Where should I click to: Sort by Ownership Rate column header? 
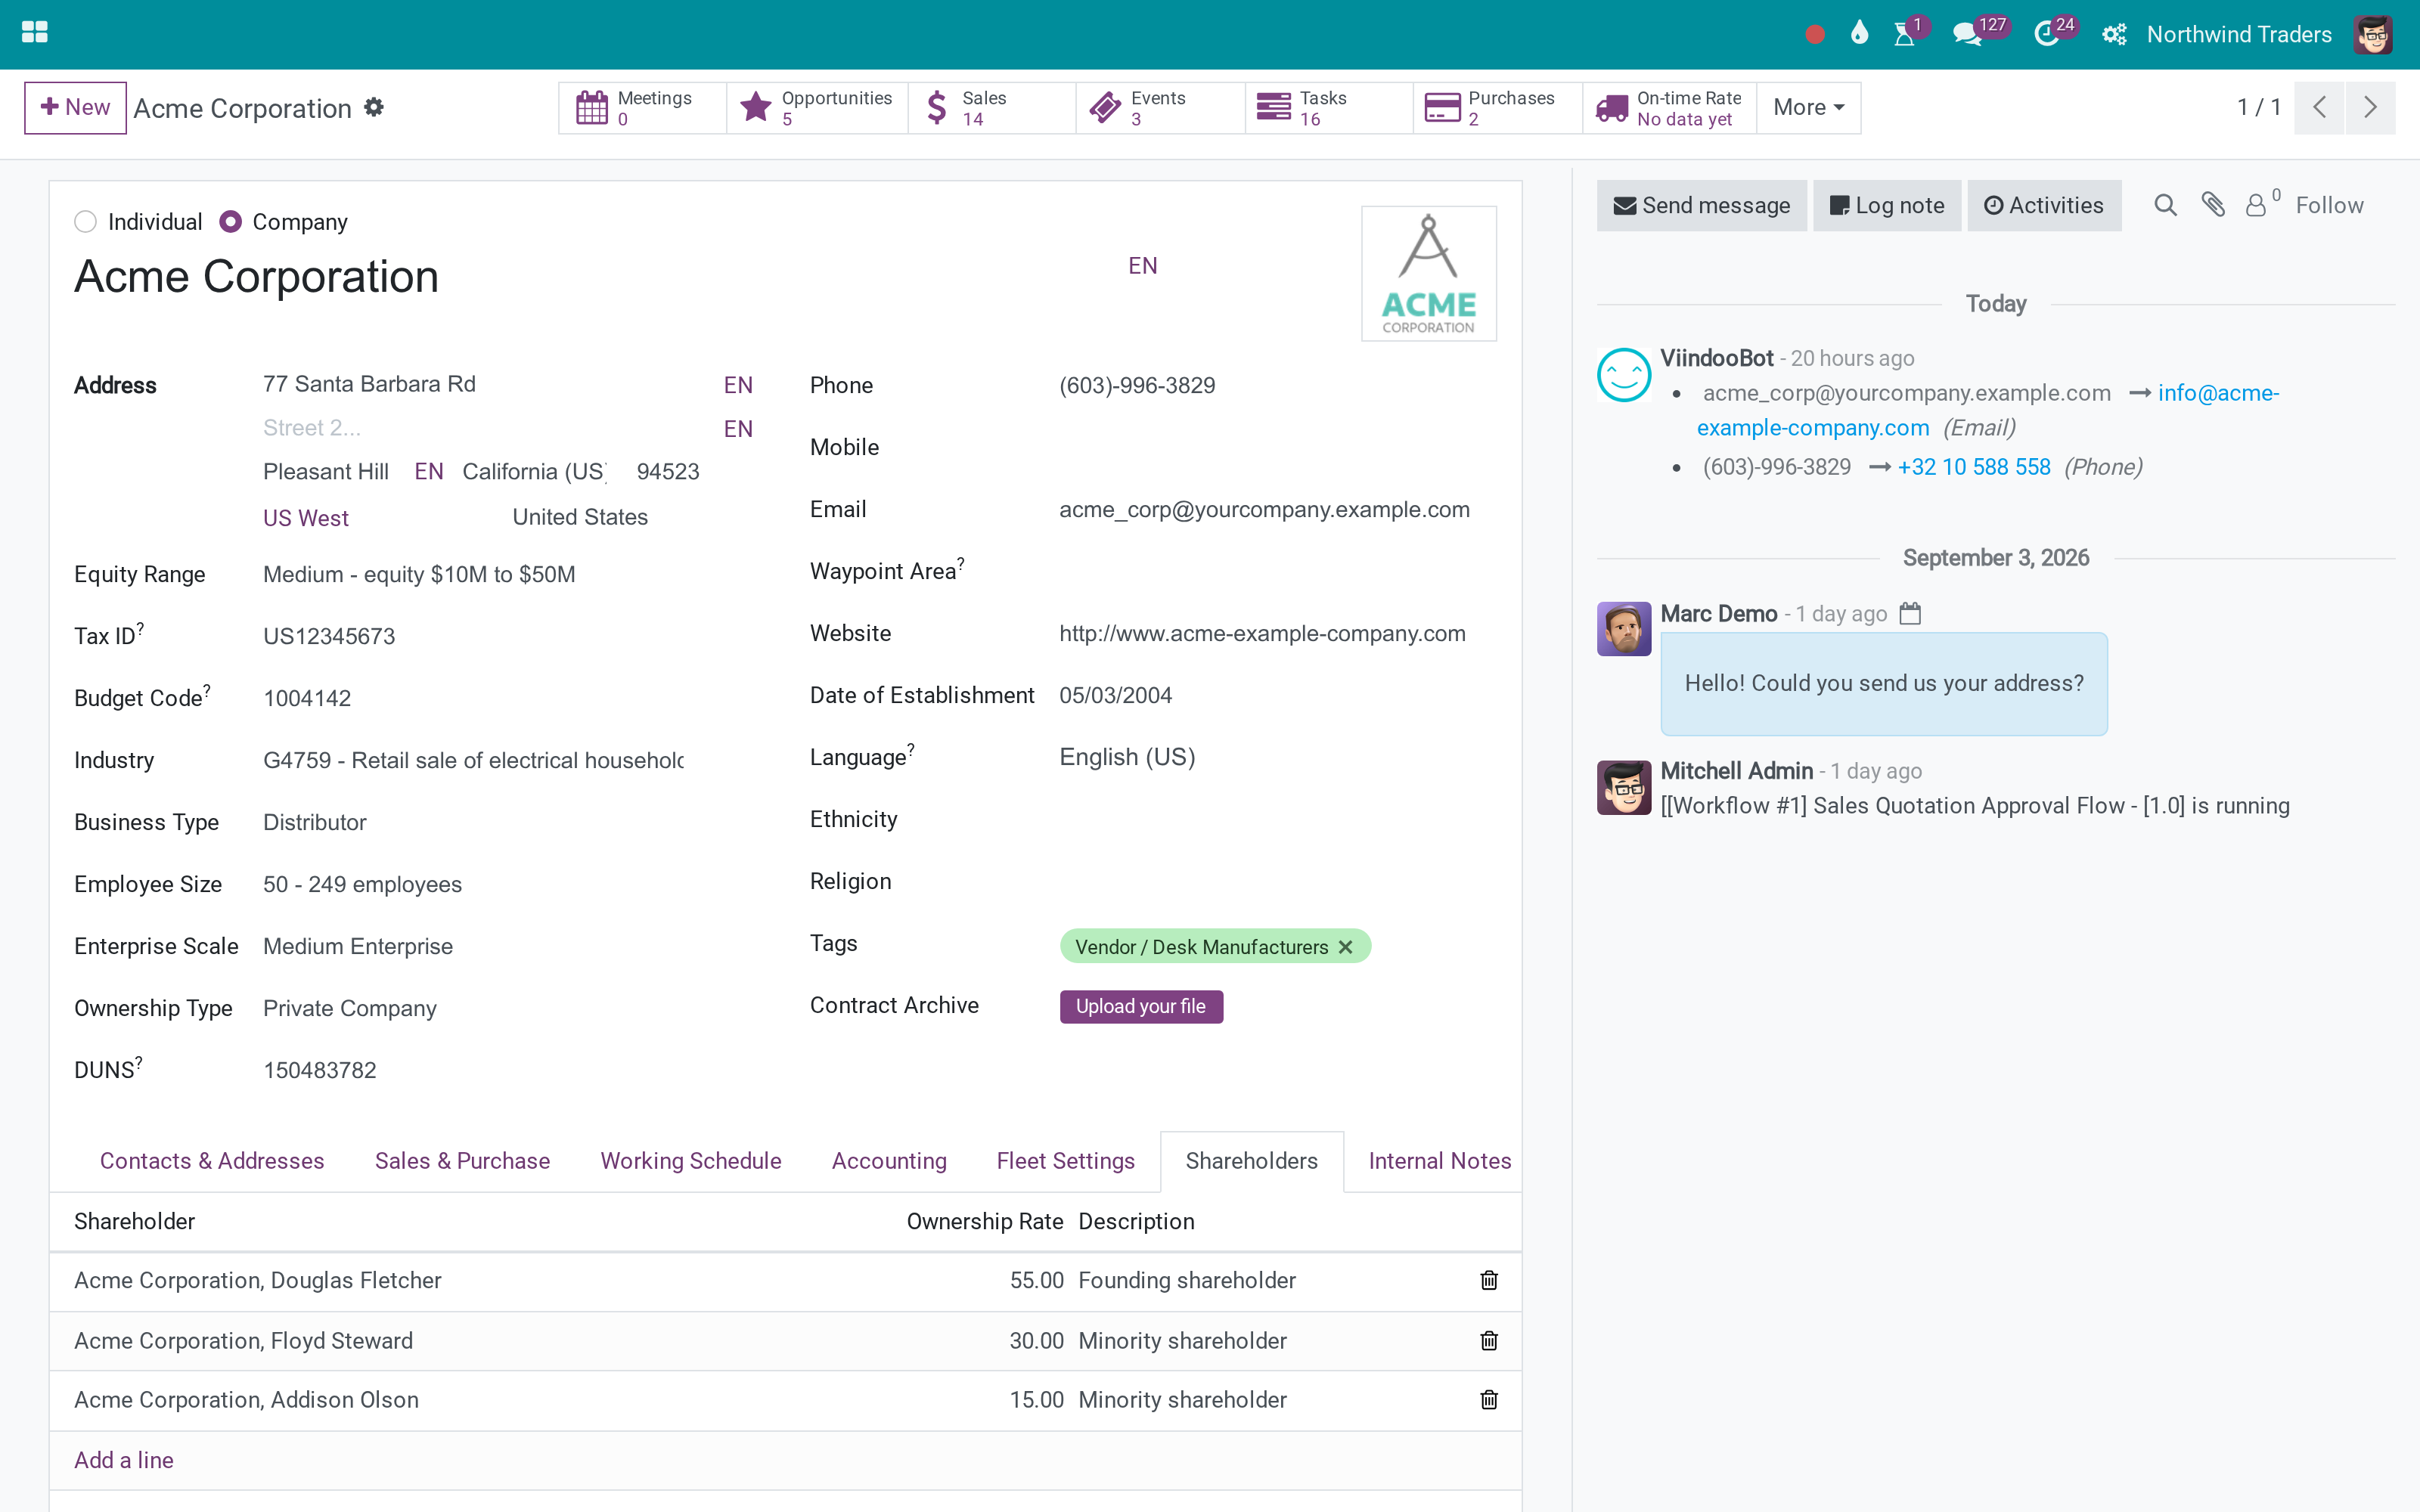[984, 1222]
